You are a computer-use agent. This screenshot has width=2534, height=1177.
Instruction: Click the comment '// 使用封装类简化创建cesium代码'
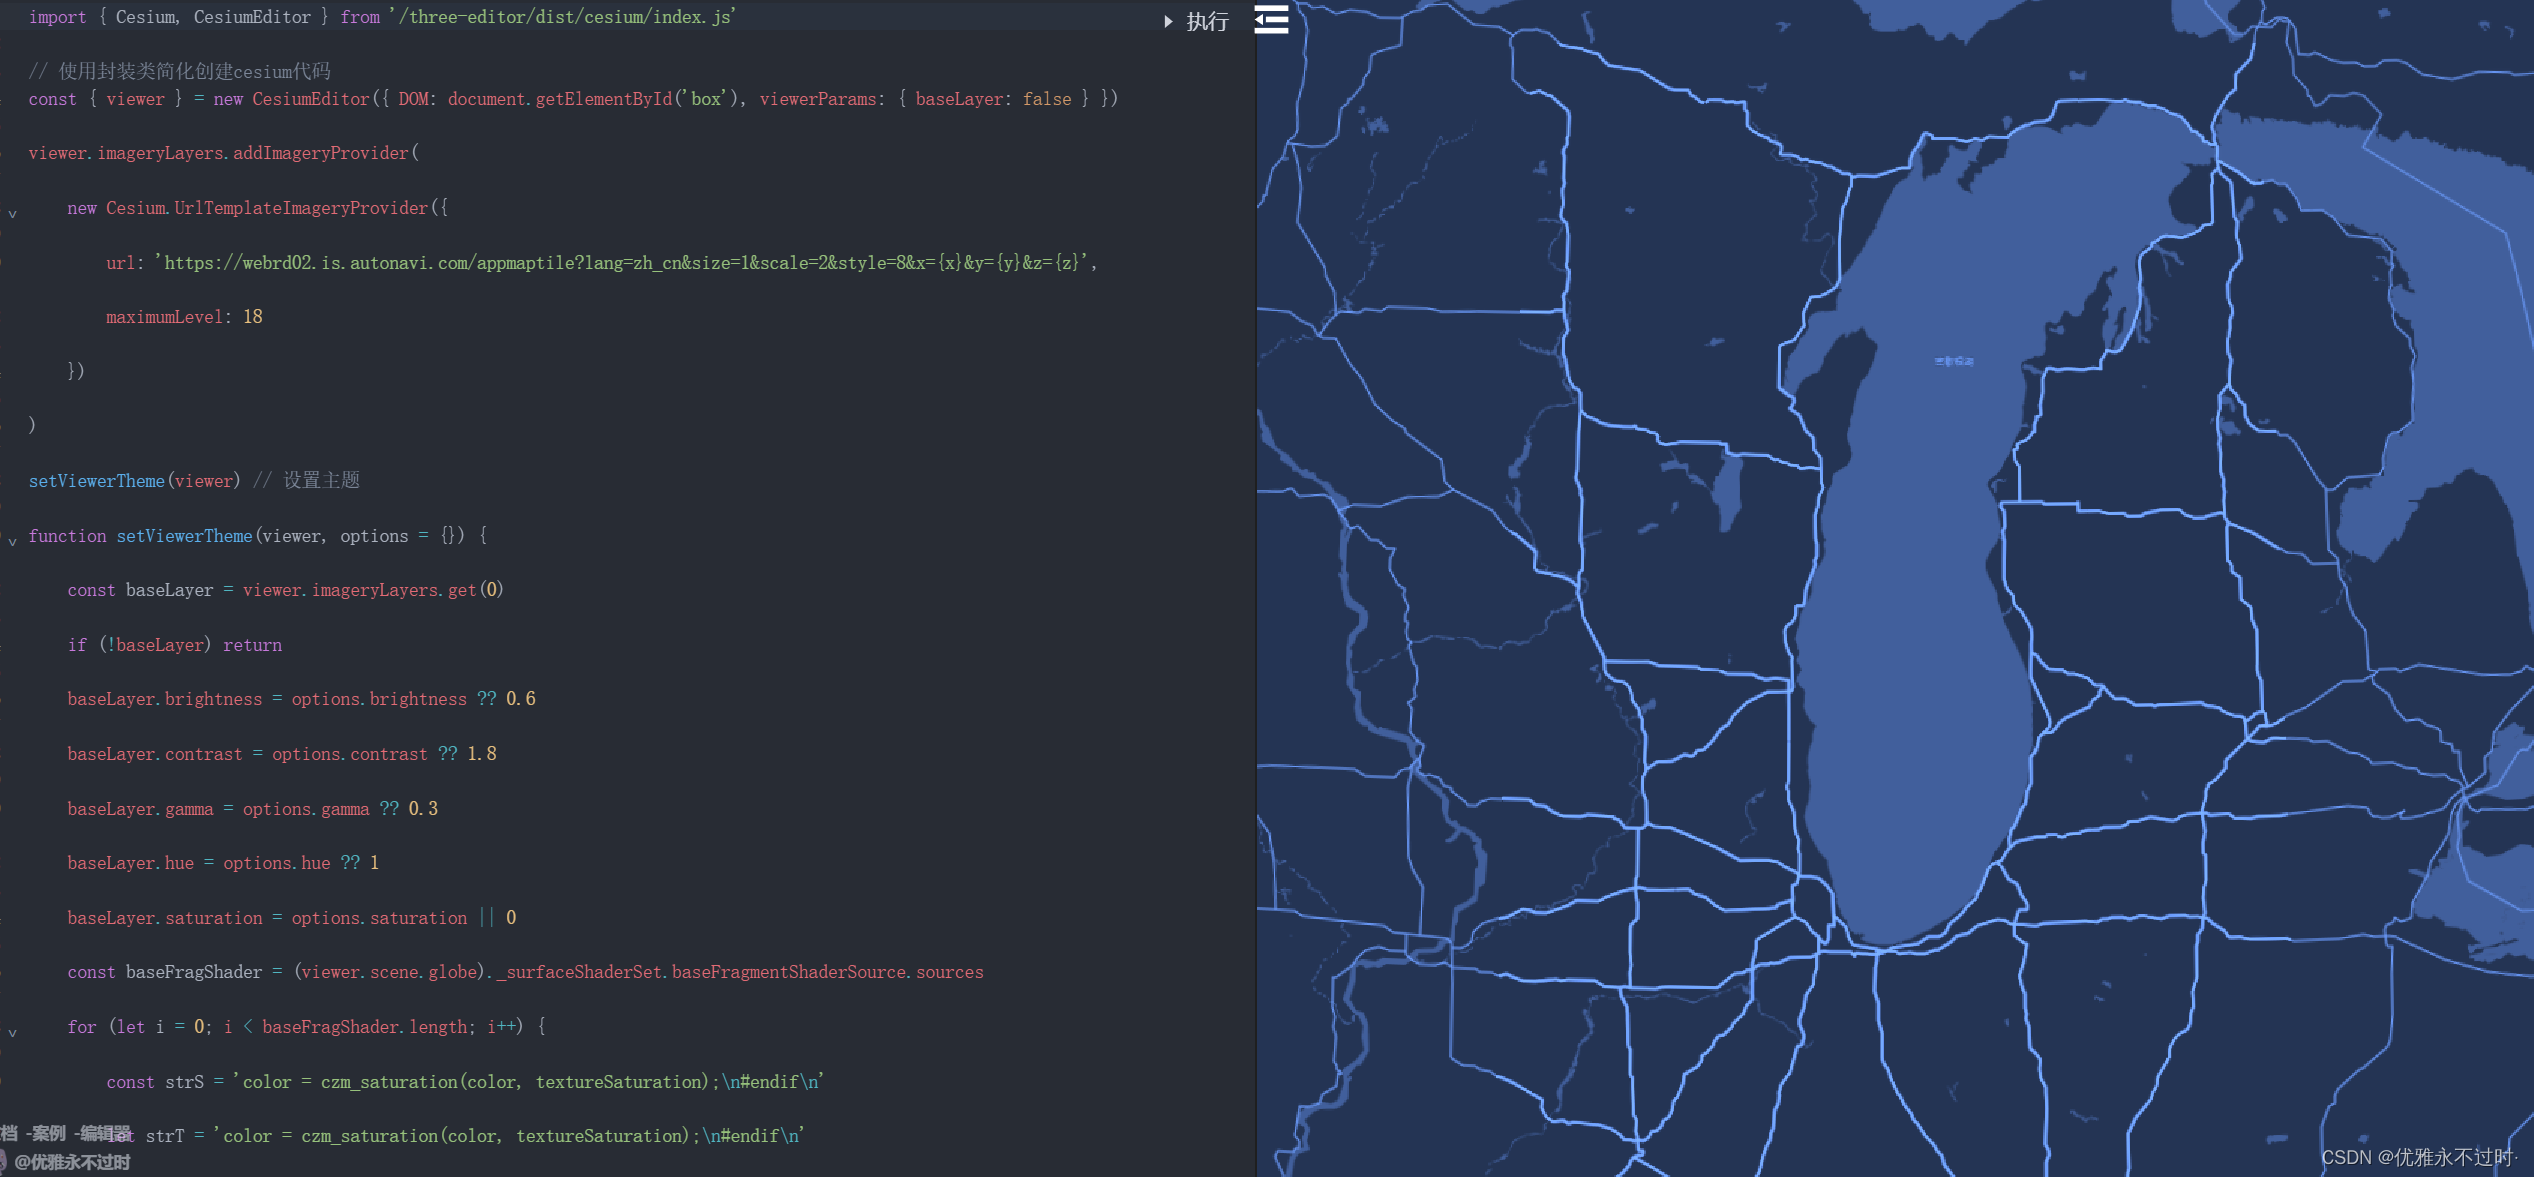click(180, 71)
